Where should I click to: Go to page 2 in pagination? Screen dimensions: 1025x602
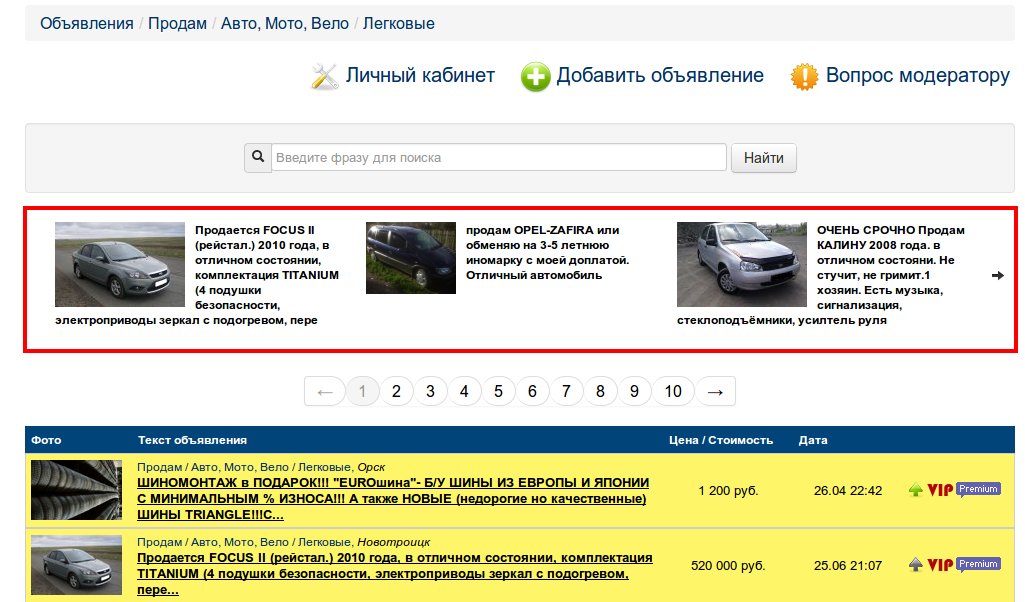tap(396, 391)
